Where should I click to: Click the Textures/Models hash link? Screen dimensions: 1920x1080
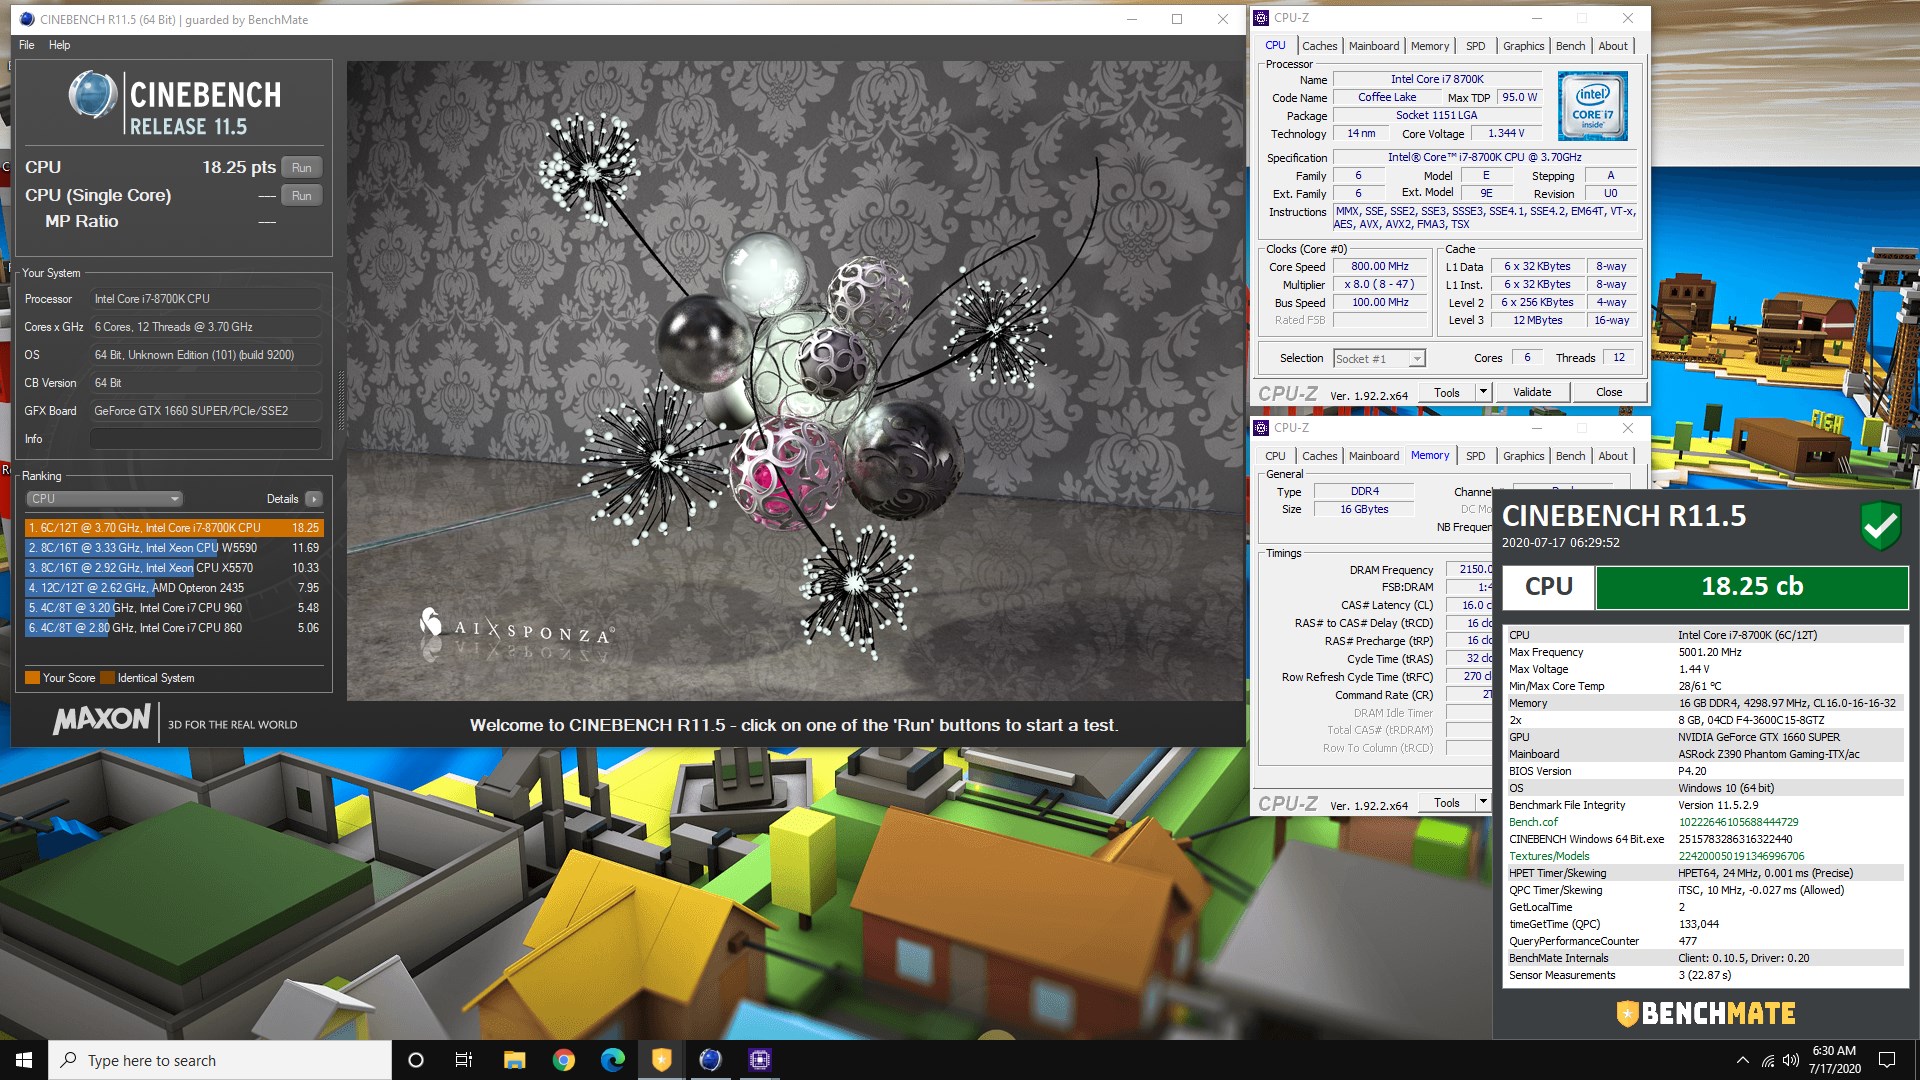coord(1741,856)
